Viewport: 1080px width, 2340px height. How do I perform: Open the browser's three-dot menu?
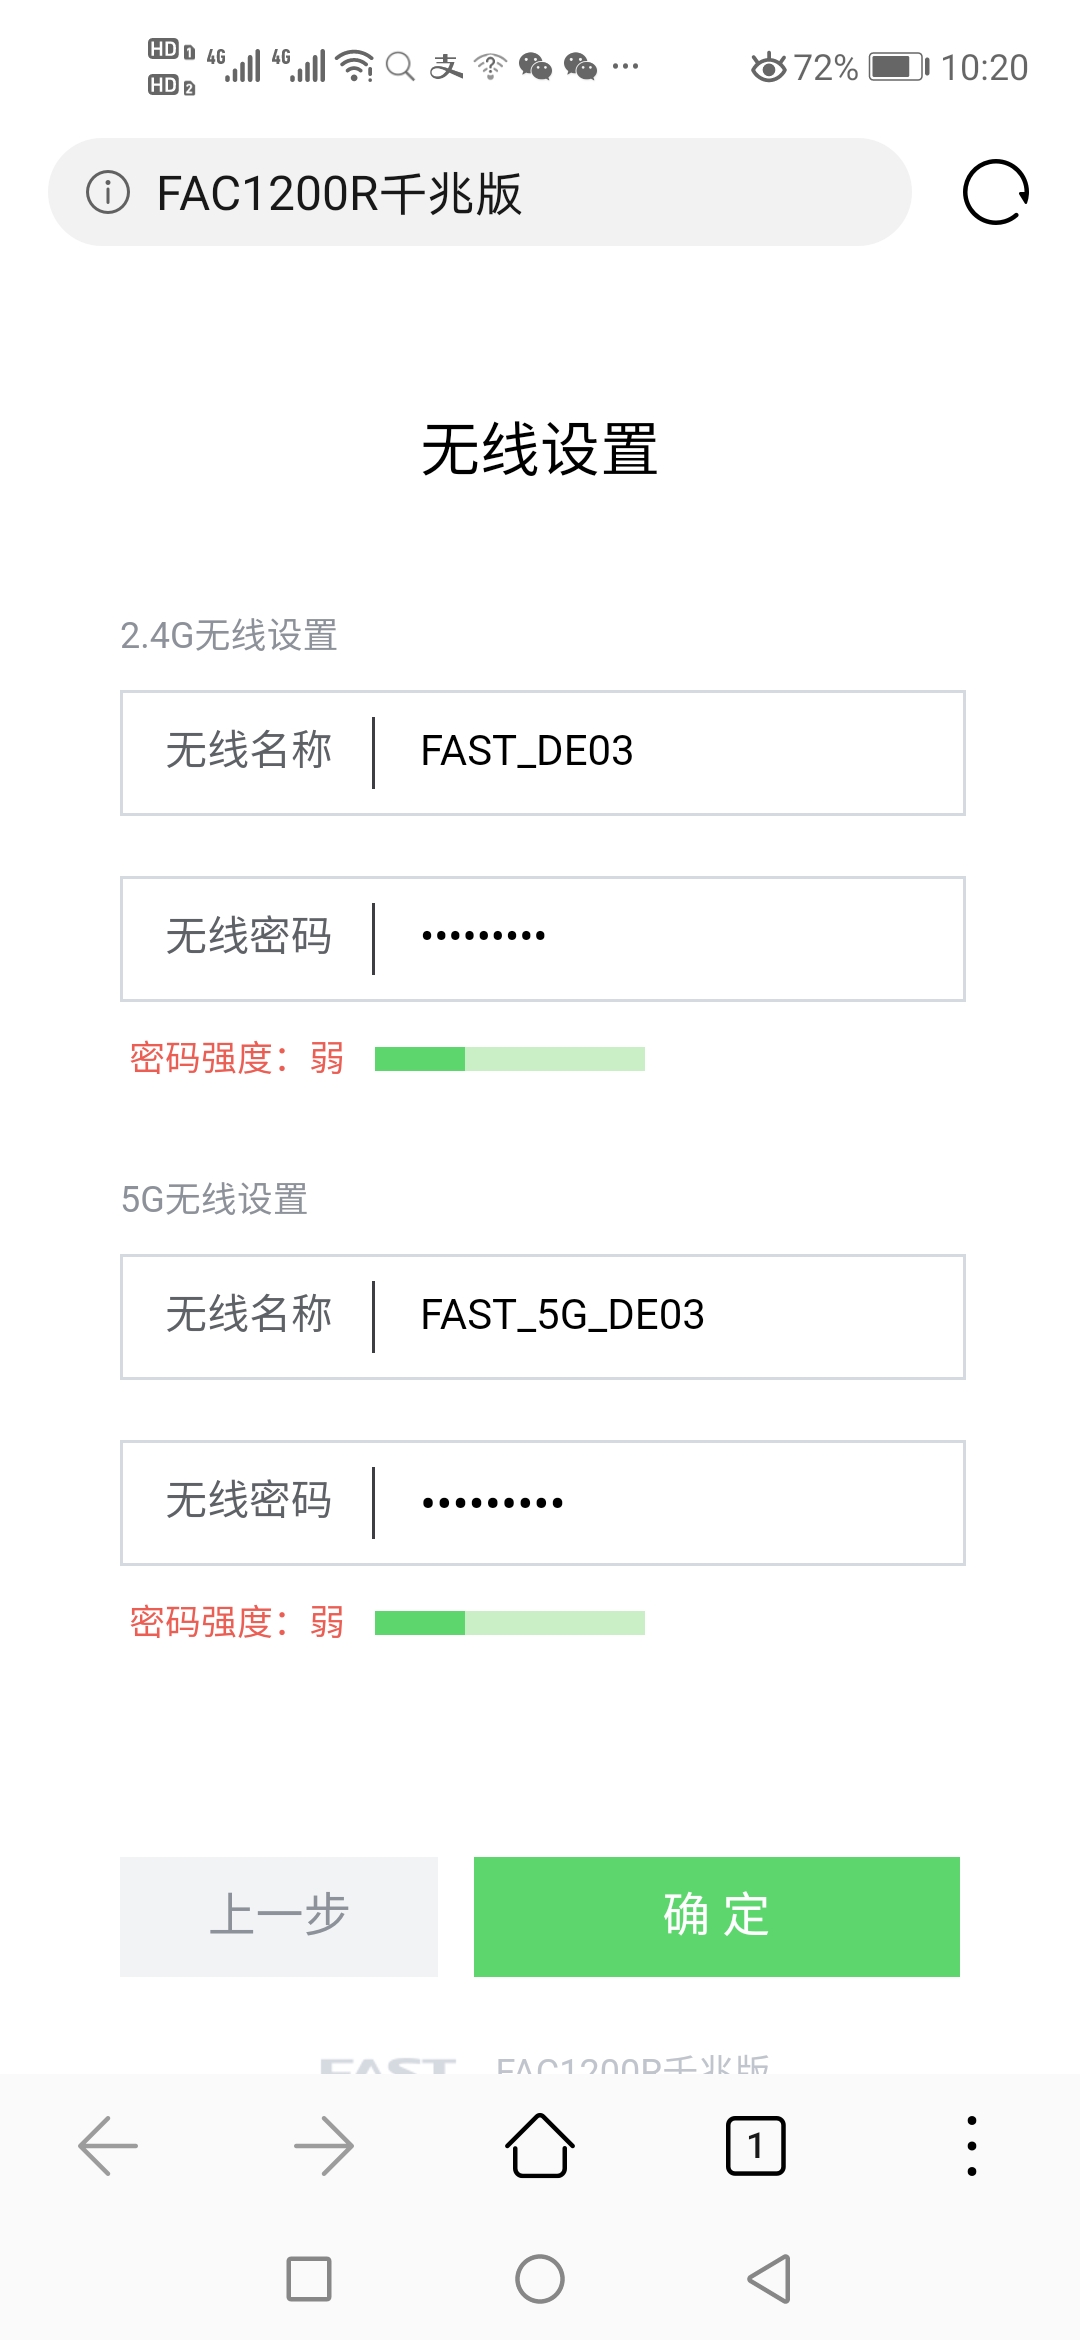[x=970, y=2144]
